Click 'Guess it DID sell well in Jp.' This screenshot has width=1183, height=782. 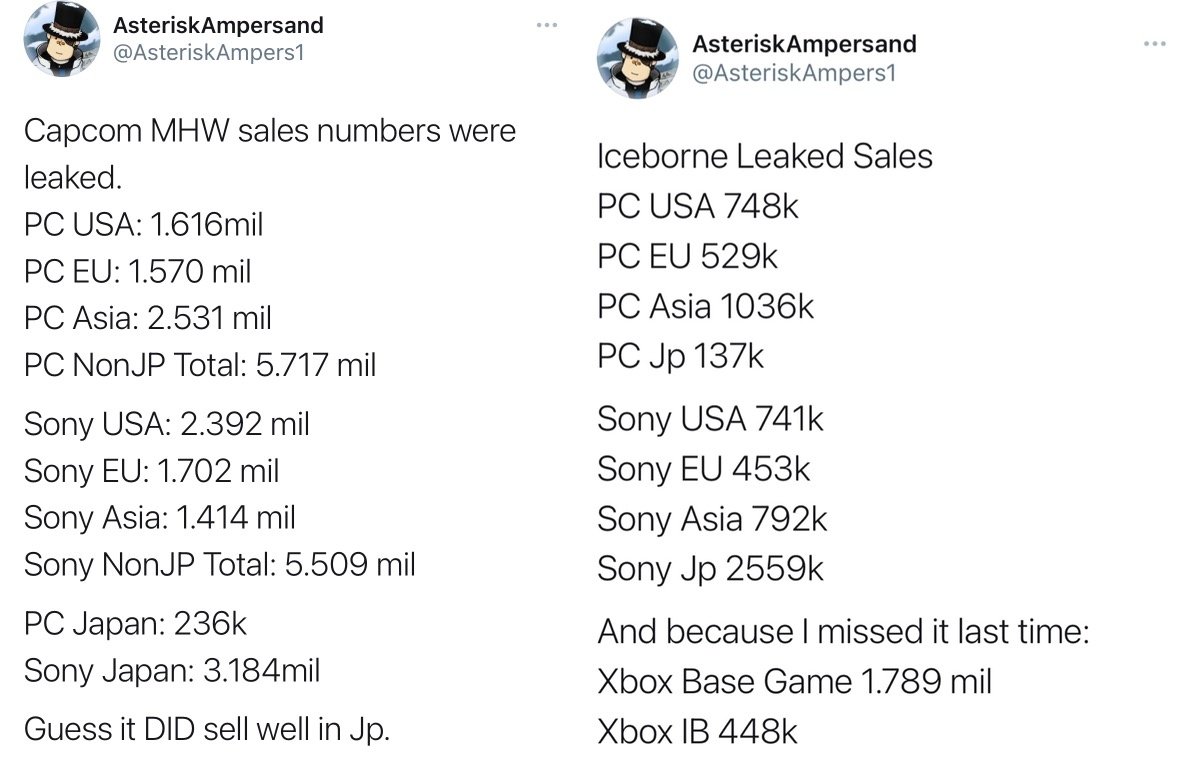click(x=207, y=730)
